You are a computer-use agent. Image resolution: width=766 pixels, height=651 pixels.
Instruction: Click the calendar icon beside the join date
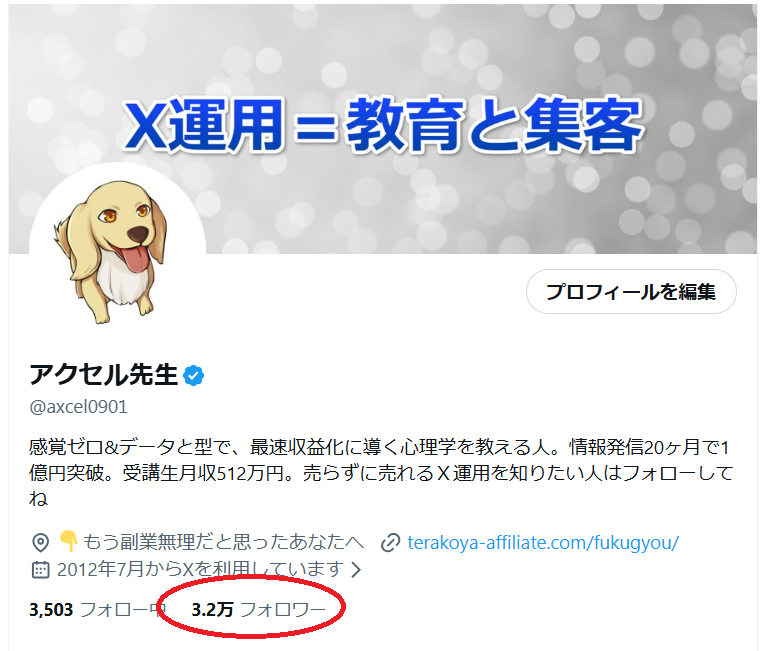40,569
